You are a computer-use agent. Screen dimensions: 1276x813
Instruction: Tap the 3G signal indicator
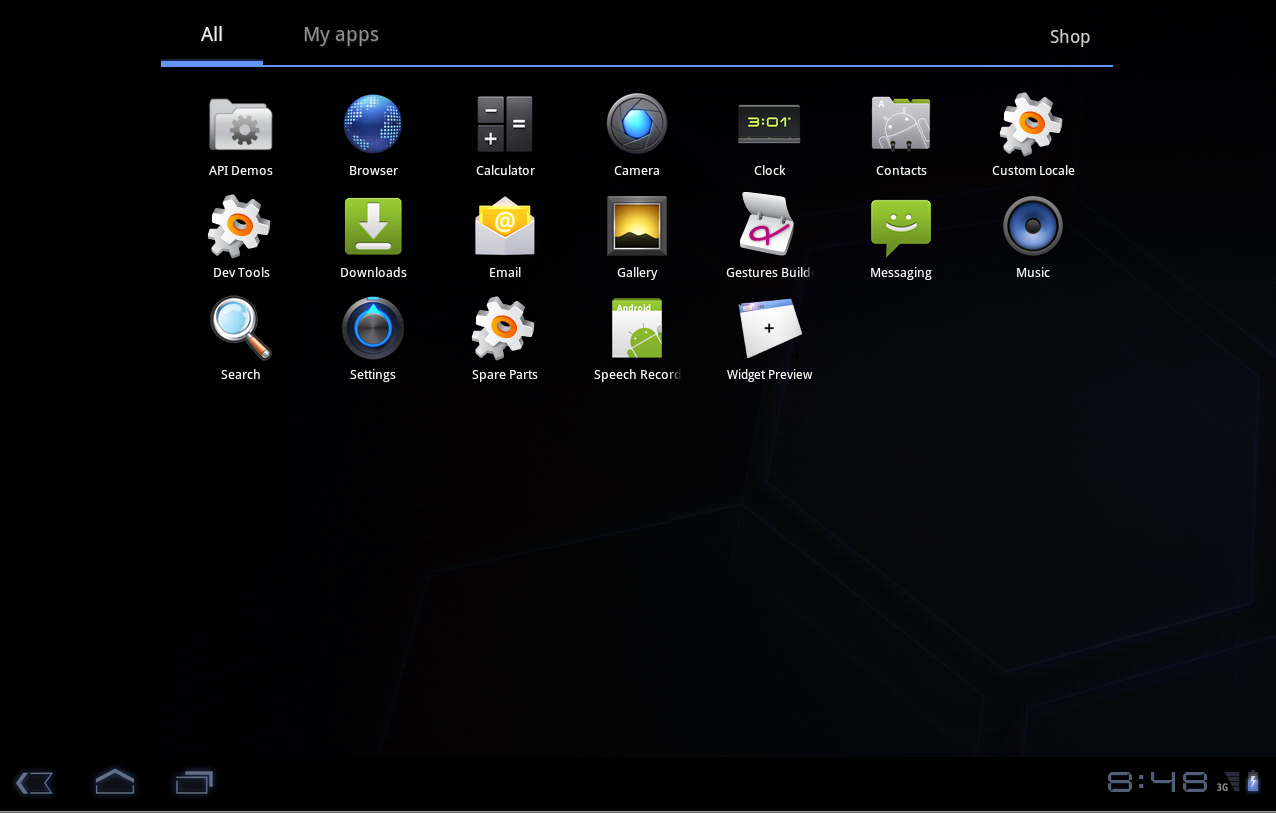click(1228, 782)
